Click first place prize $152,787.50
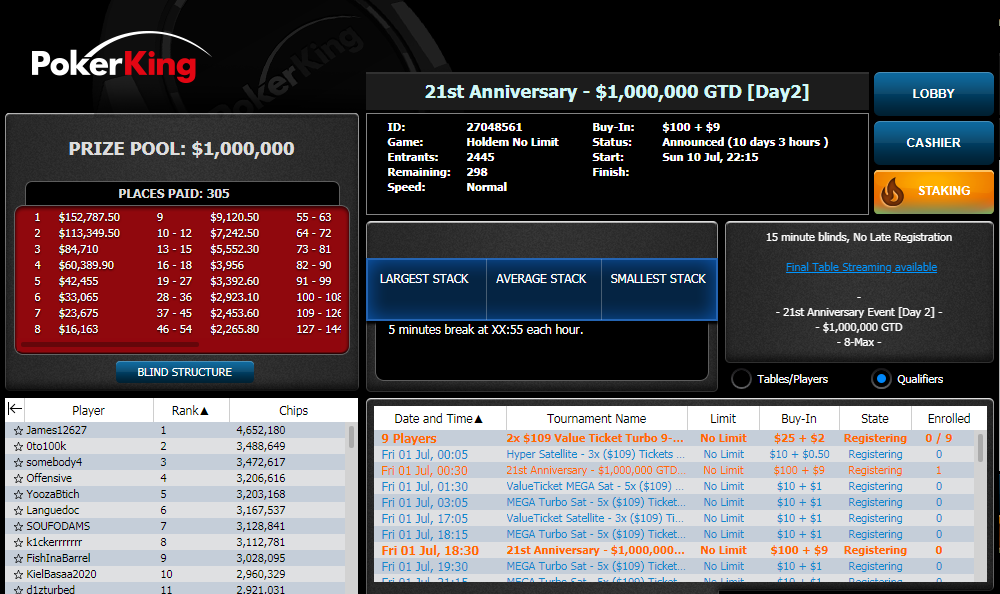Image resolution: width=1000 pixels, height=594 pixels. 89,217
